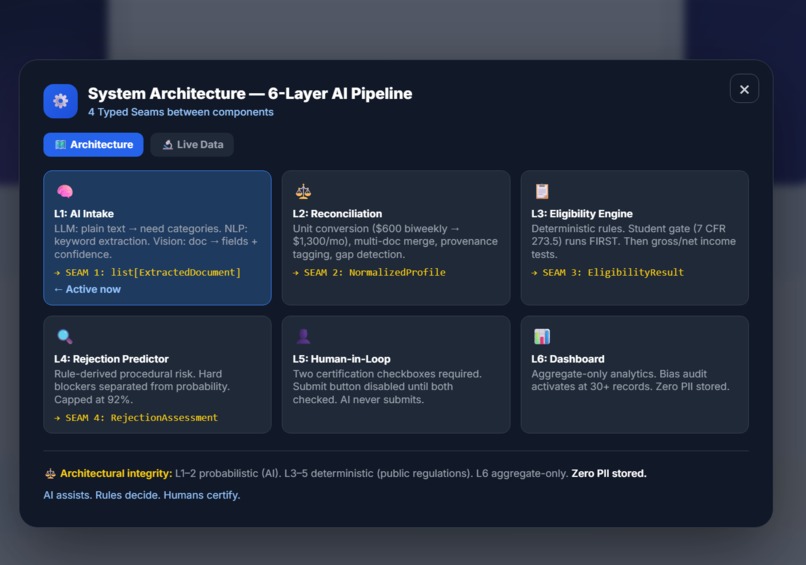Click the scales icon beside Architectural integrity

coord(50,474)
